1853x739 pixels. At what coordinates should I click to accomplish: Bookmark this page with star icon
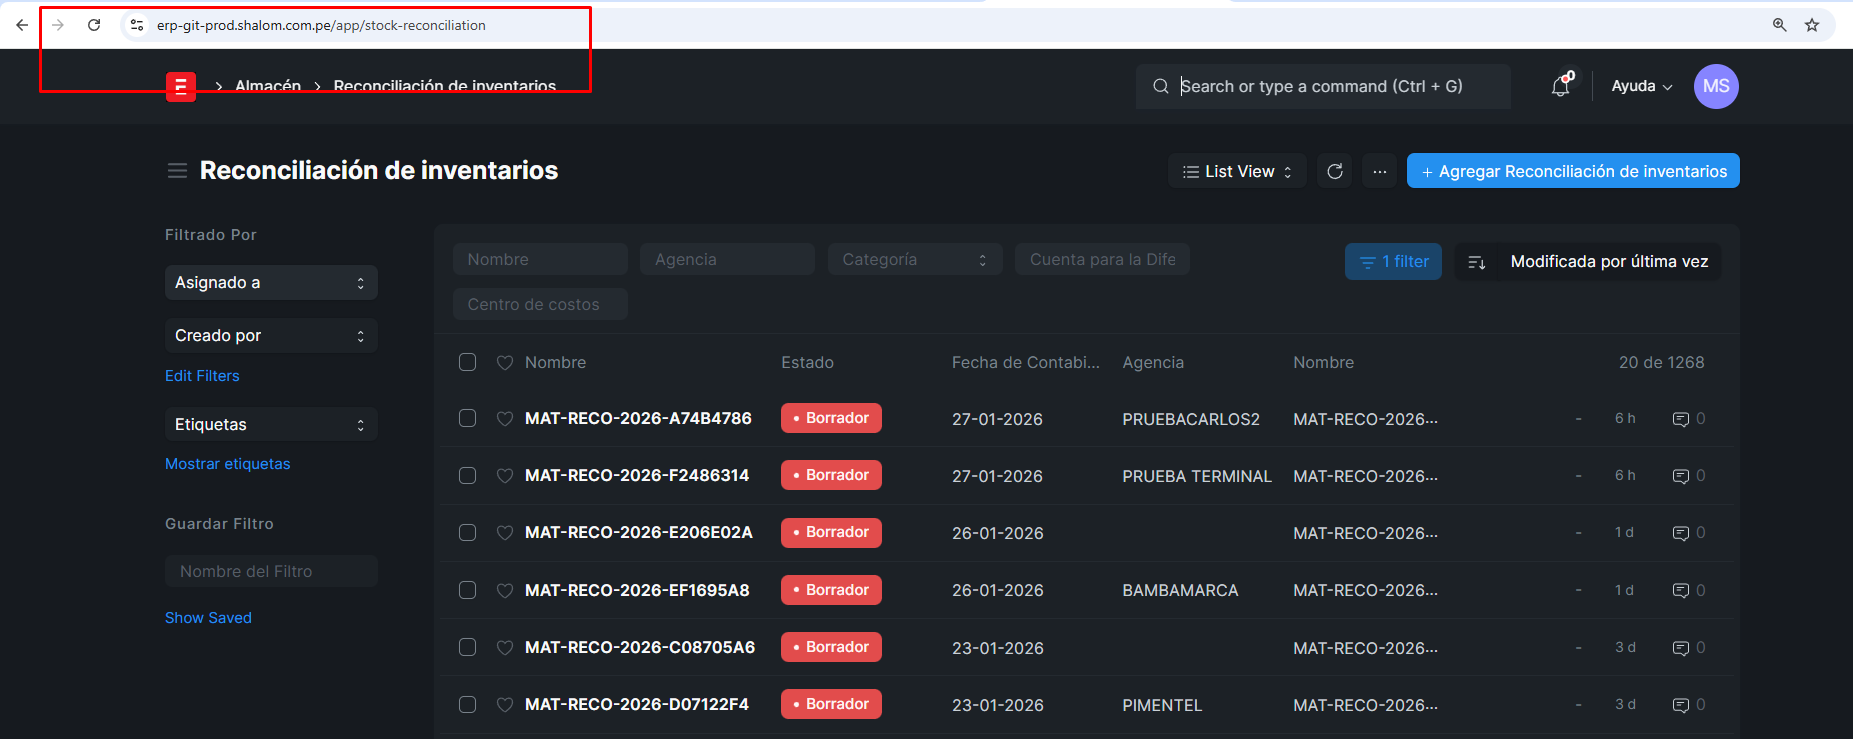click(x=1811, y=25)
